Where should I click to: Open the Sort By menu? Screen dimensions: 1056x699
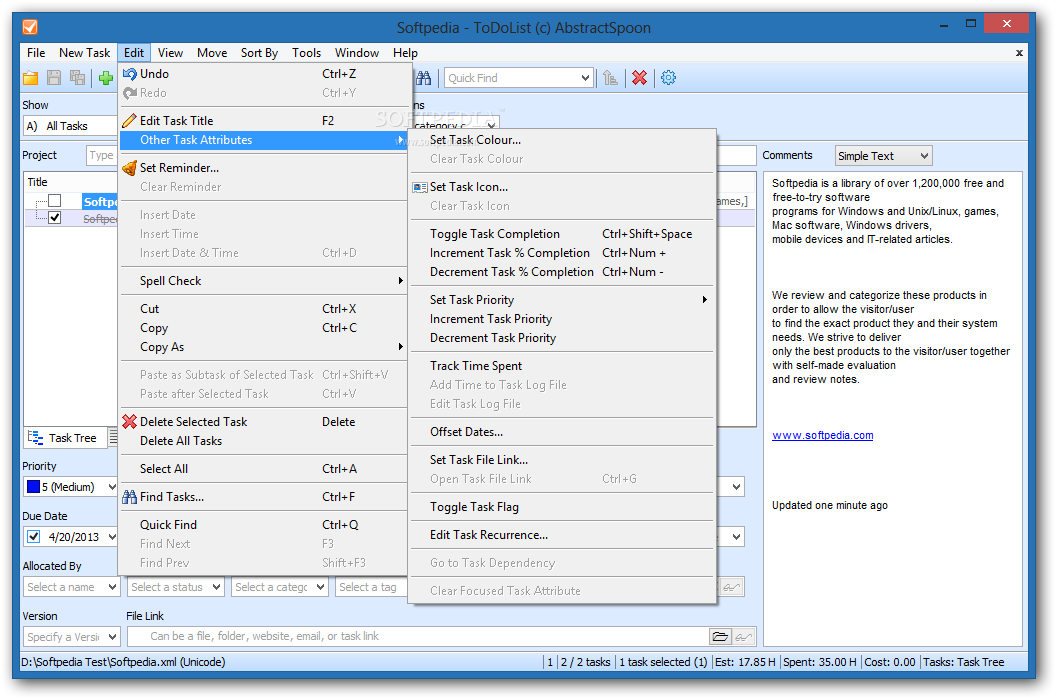click(259, 53)
